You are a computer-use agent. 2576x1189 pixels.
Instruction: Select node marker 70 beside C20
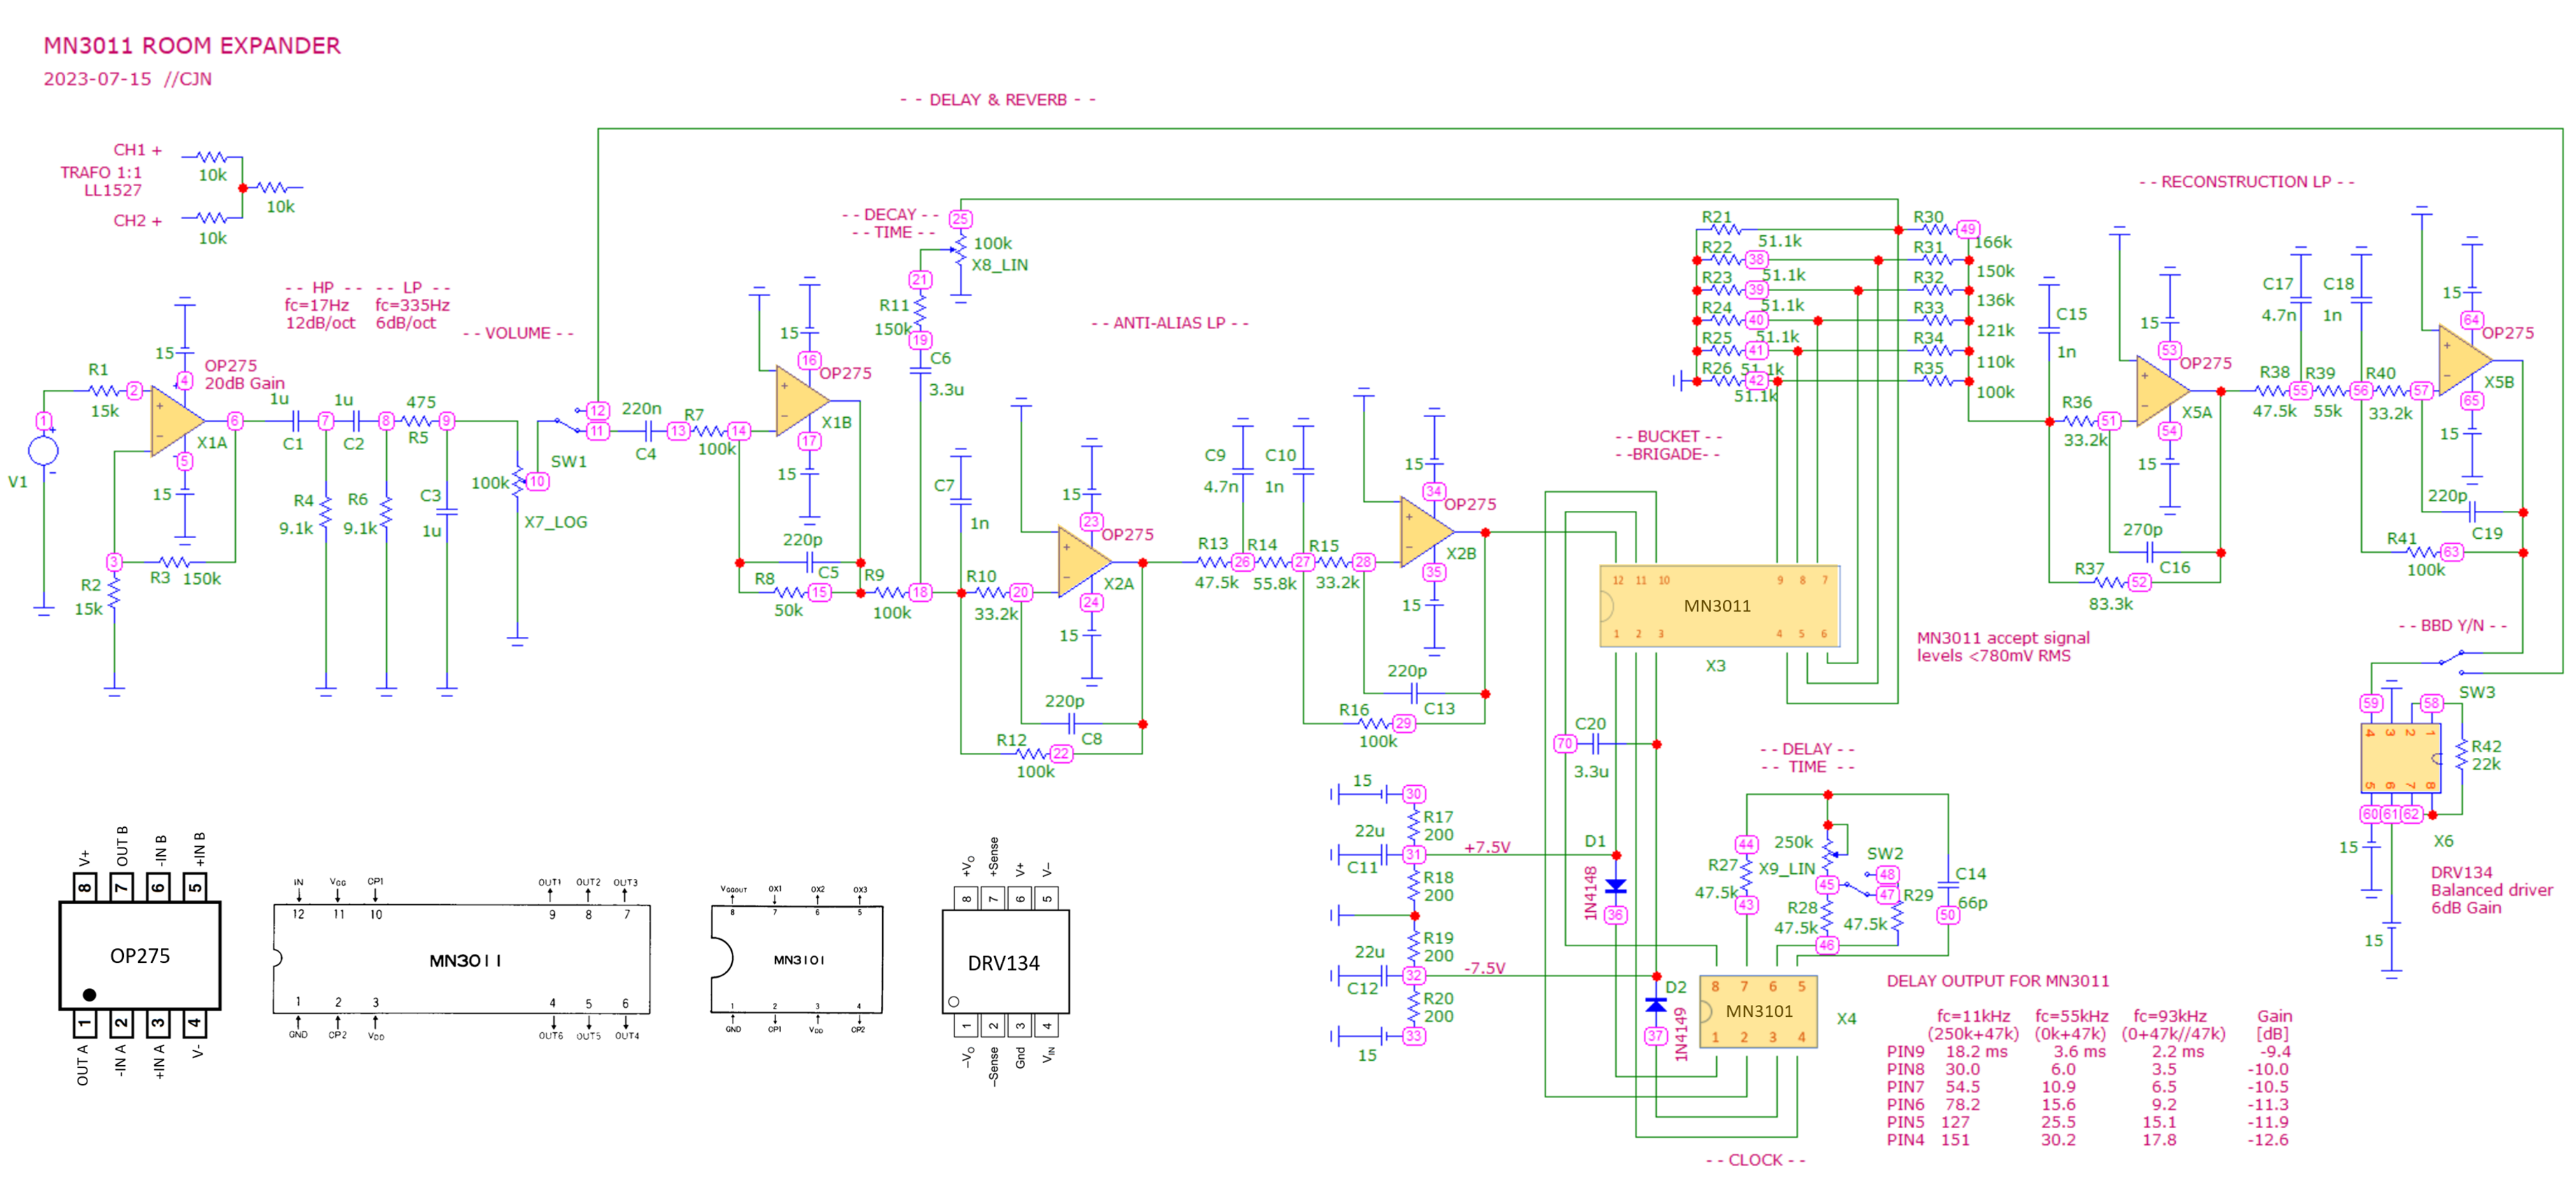[x=1564, y=744]
